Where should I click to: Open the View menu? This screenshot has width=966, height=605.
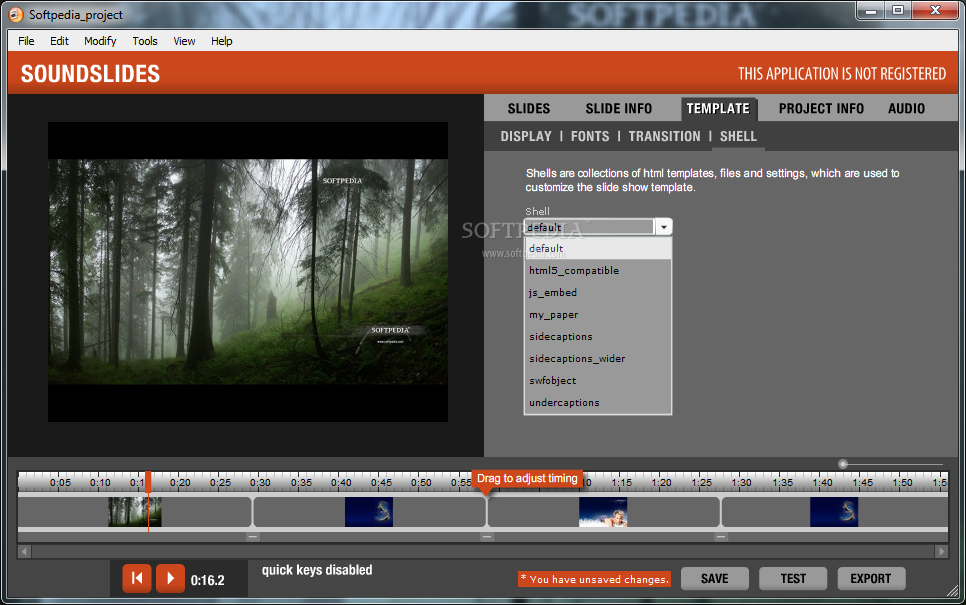coord(184,41)
